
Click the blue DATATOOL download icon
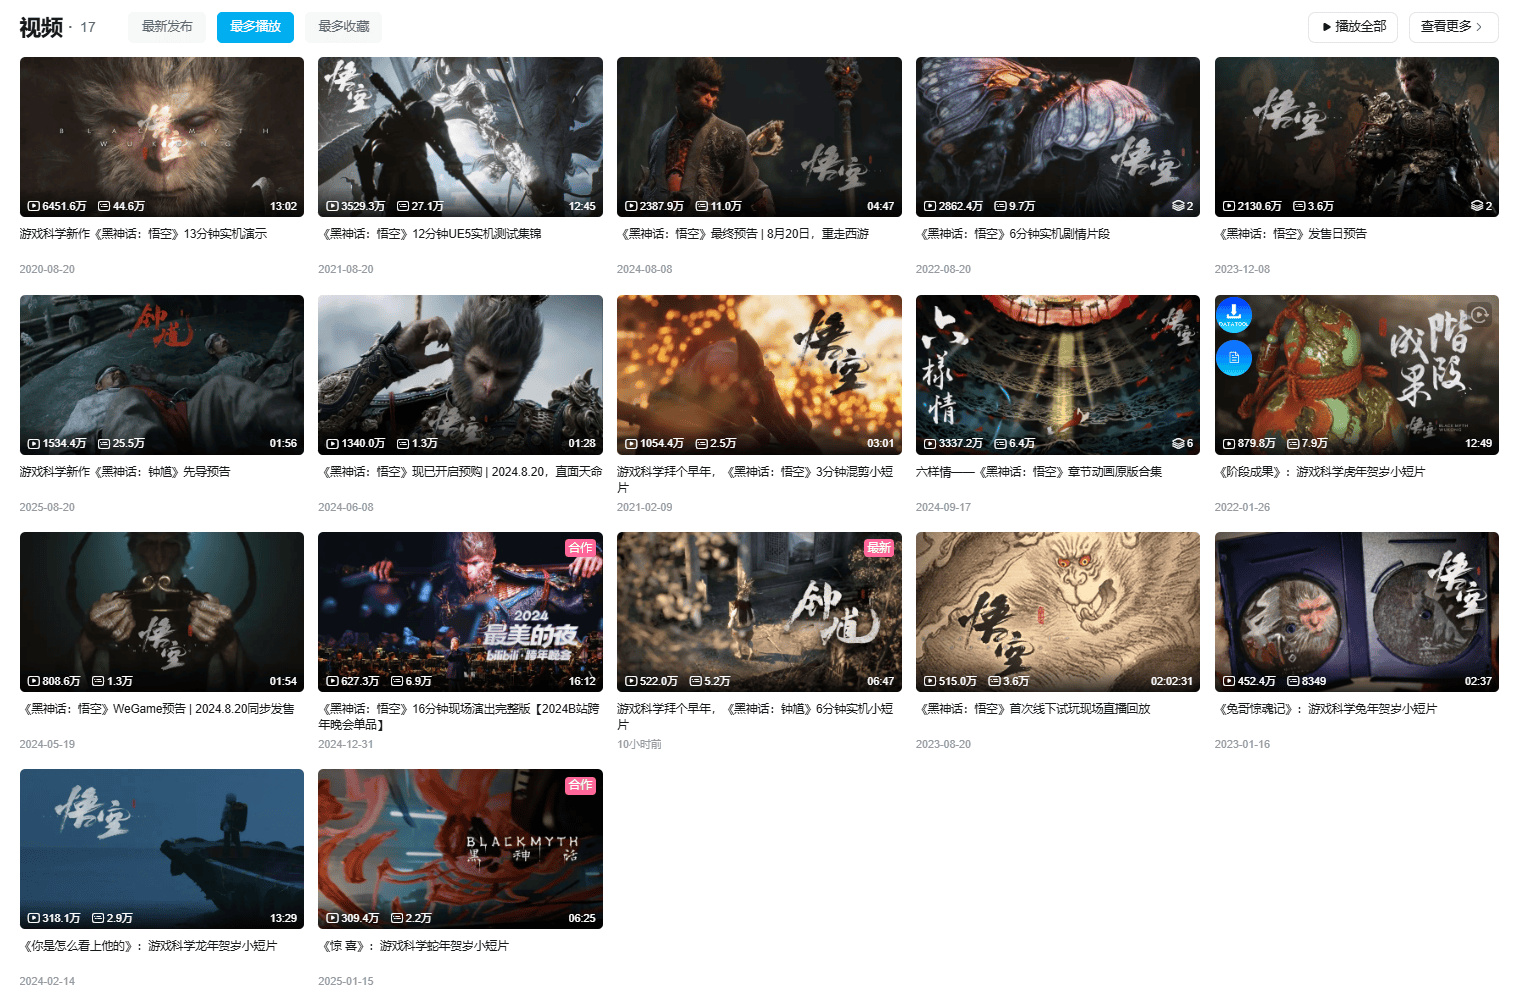point(1233,314)
